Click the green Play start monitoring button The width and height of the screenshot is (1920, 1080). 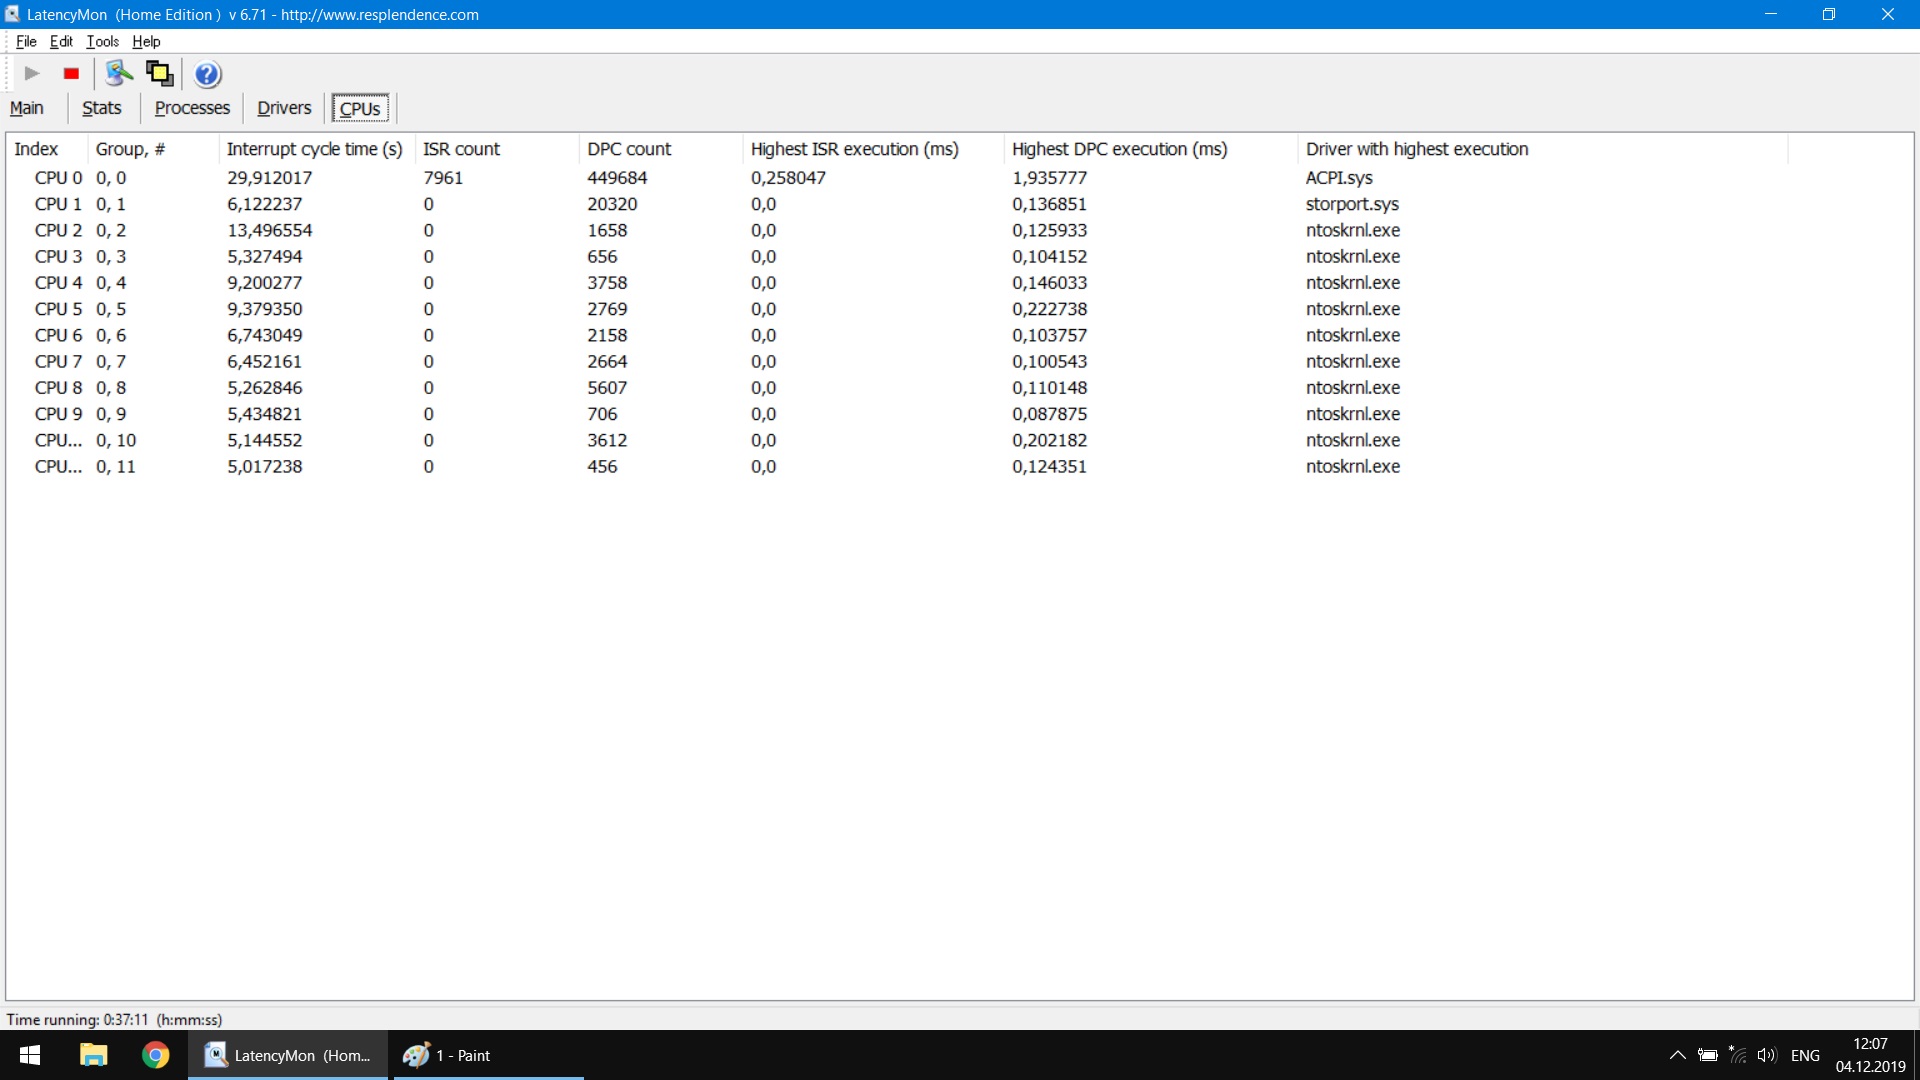point(32,73)
